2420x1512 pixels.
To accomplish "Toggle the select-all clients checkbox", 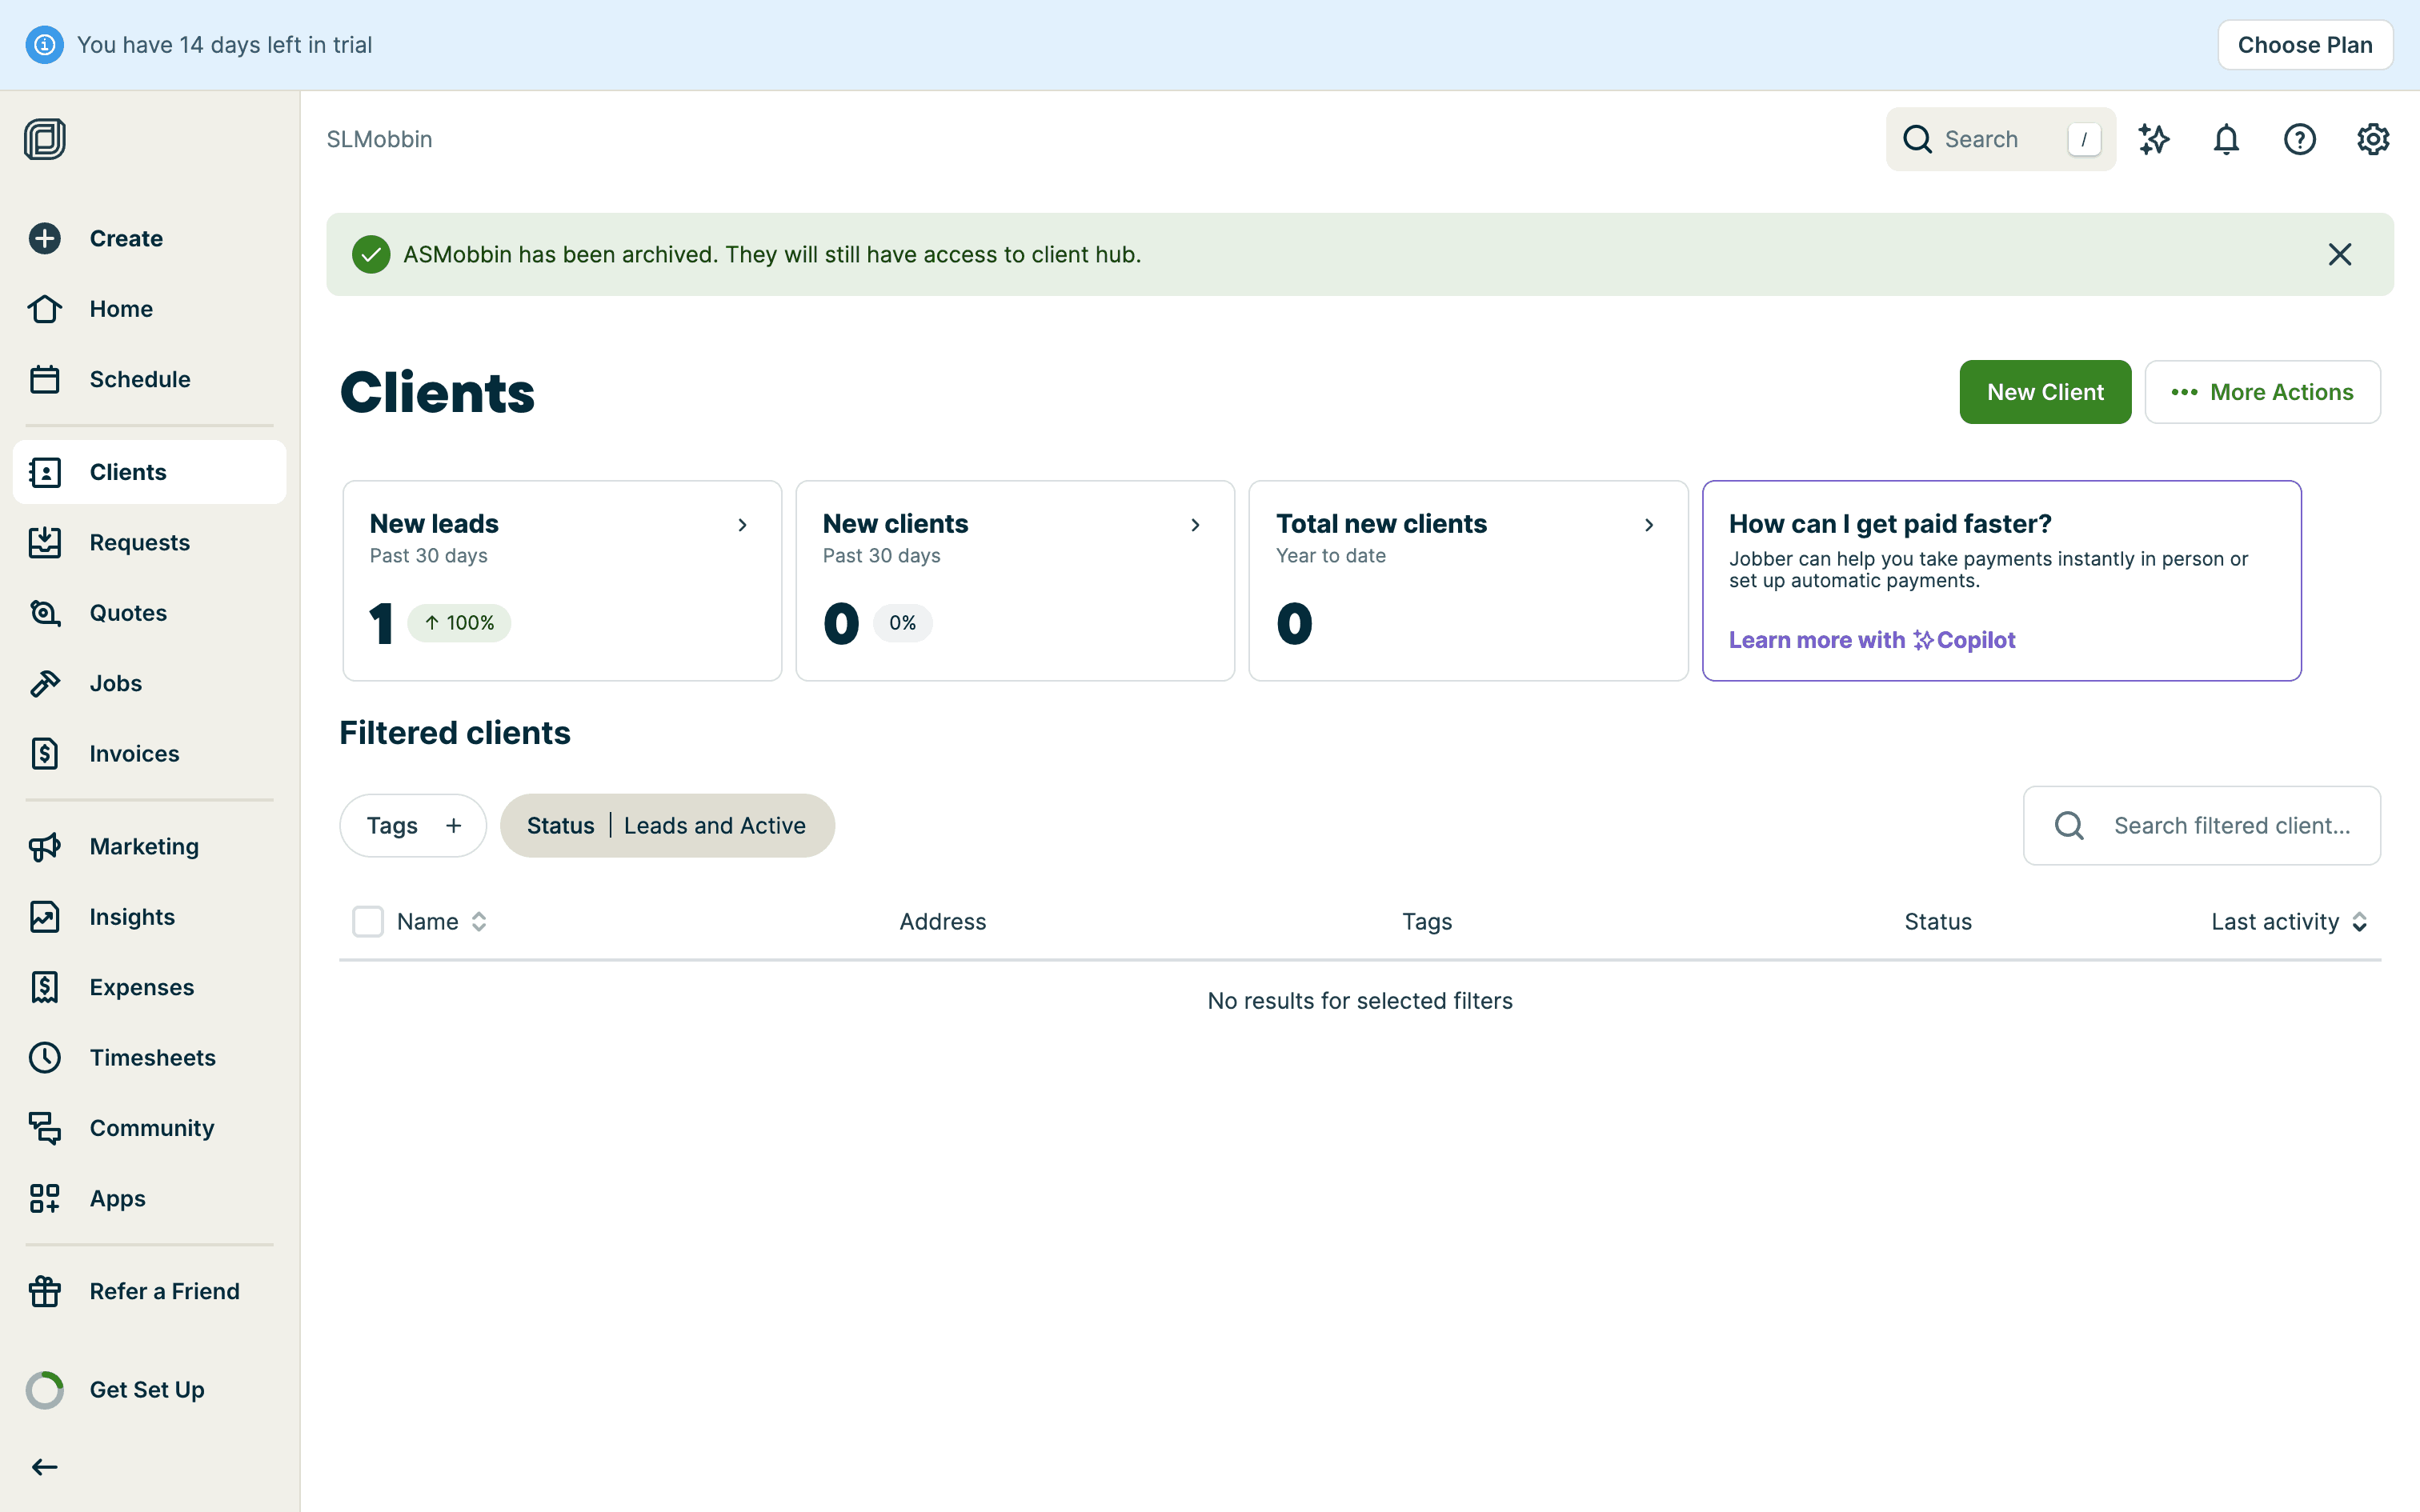I will coord(368,921).
